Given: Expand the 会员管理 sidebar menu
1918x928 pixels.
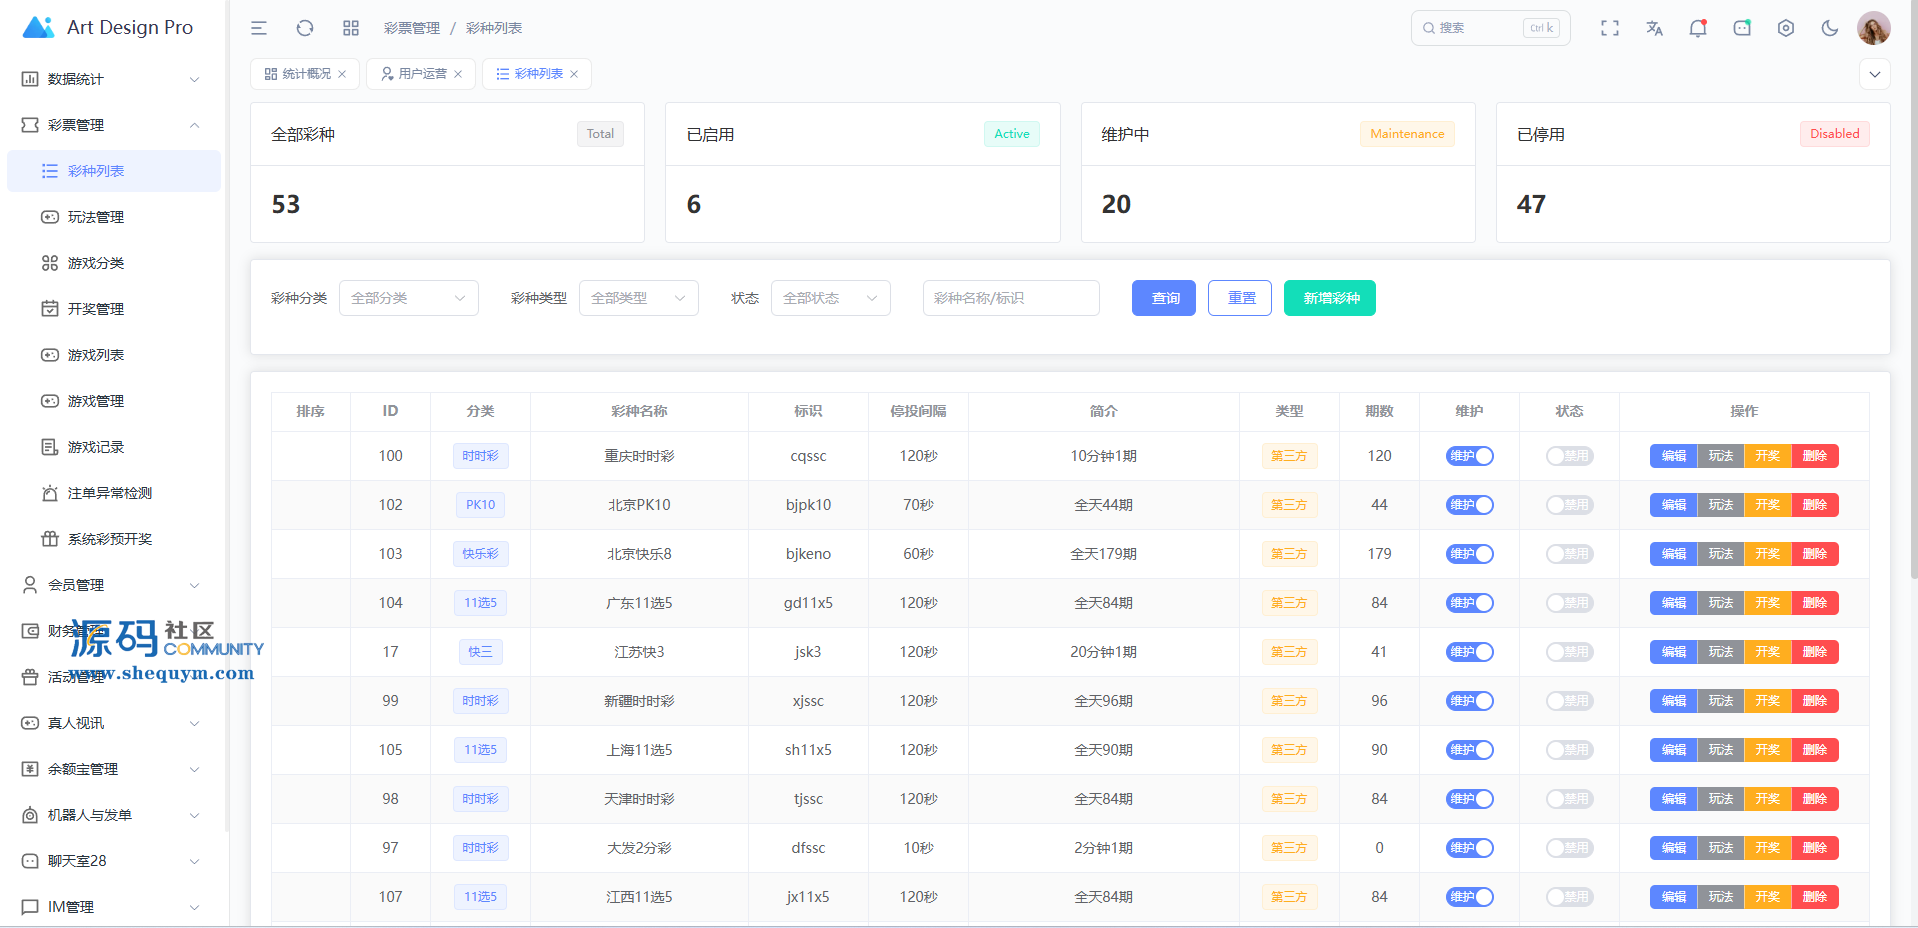Looking at the screenshot, I should (x=110, y=585).
